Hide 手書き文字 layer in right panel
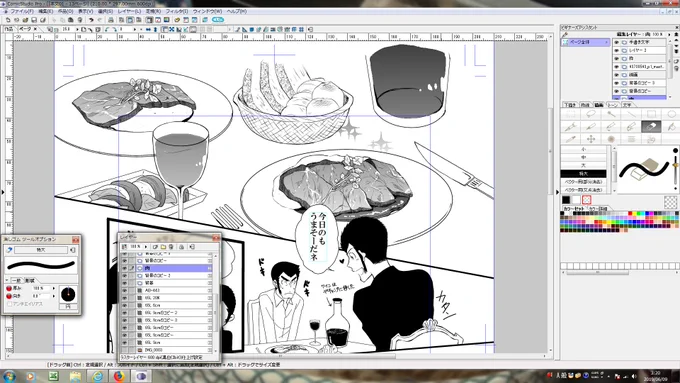Viewport: 680px width, 383px height. [616, 43]
